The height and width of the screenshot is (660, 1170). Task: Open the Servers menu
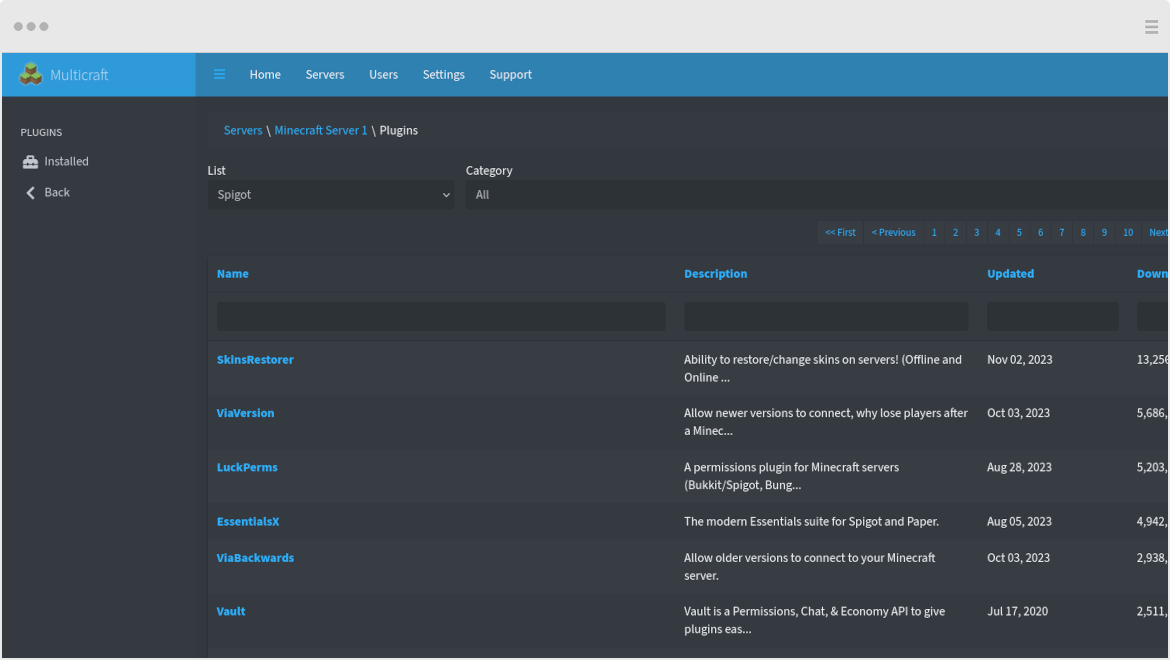pyautogui.click(x=325, y=75)
